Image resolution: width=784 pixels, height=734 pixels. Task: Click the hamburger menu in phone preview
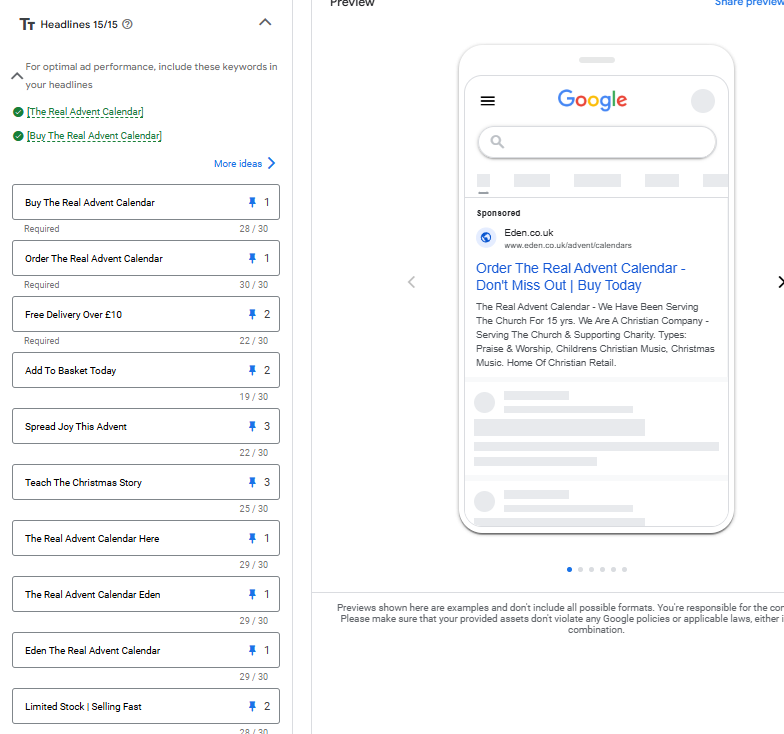click(x=488, y=101)
